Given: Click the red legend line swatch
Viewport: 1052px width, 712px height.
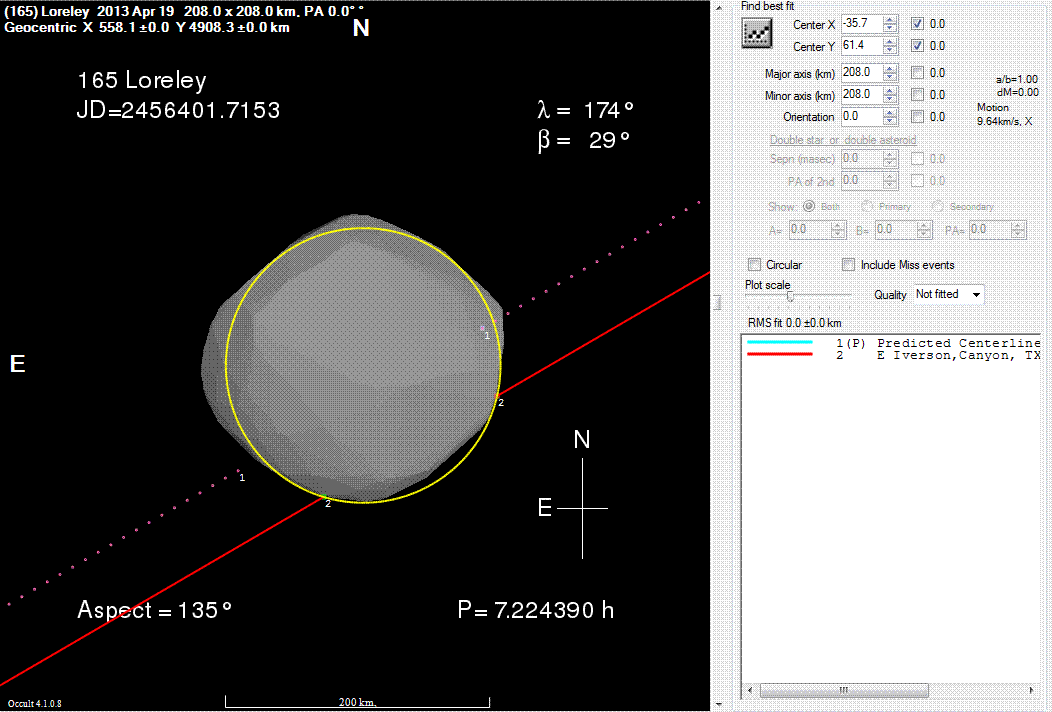Looking at the screenshot, I should coord(780,354).
